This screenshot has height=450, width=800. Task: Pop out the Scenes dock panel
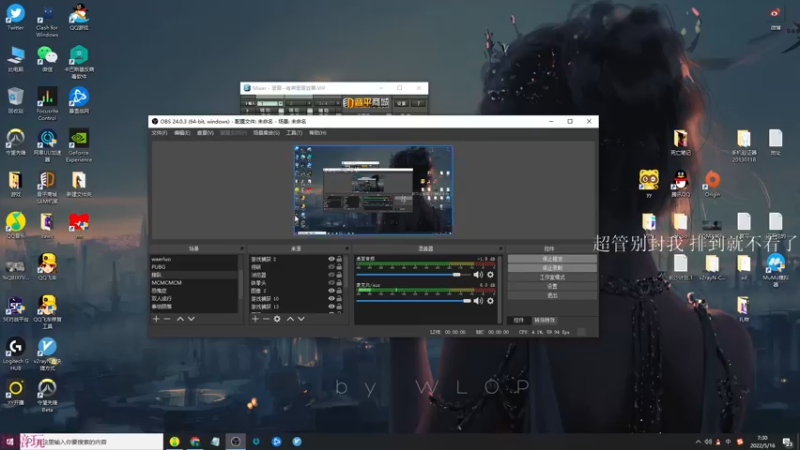tap(241, 248)
